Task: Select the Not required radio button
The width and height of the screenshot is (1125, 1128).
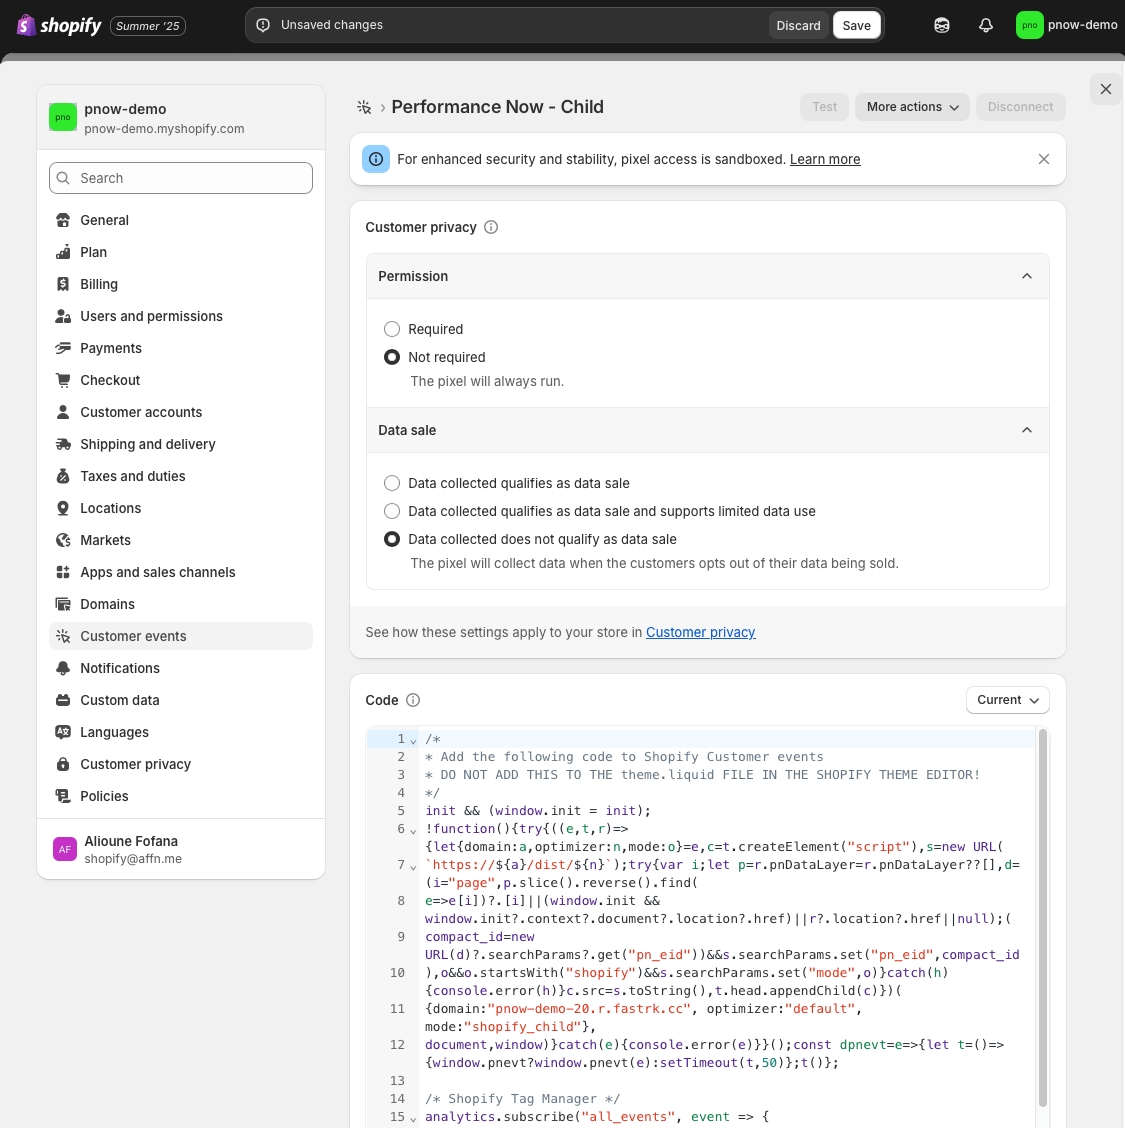Action: pyautogui.click(x=392, y=357)
